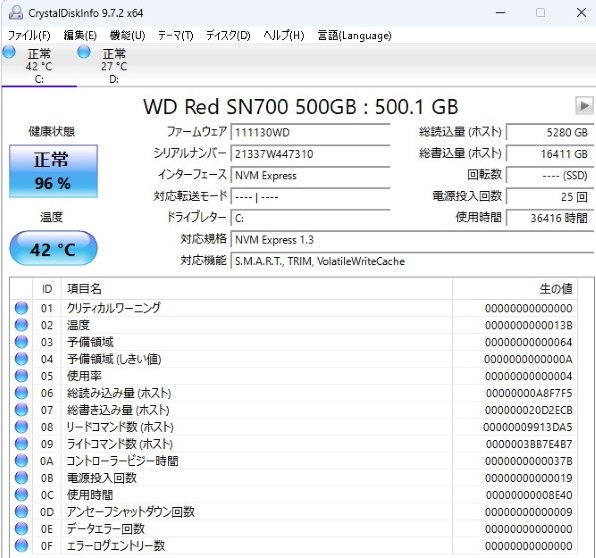
Task: Click the total host reads value 5280 GB
Action: pyautogui.click(x=550, y=132)
